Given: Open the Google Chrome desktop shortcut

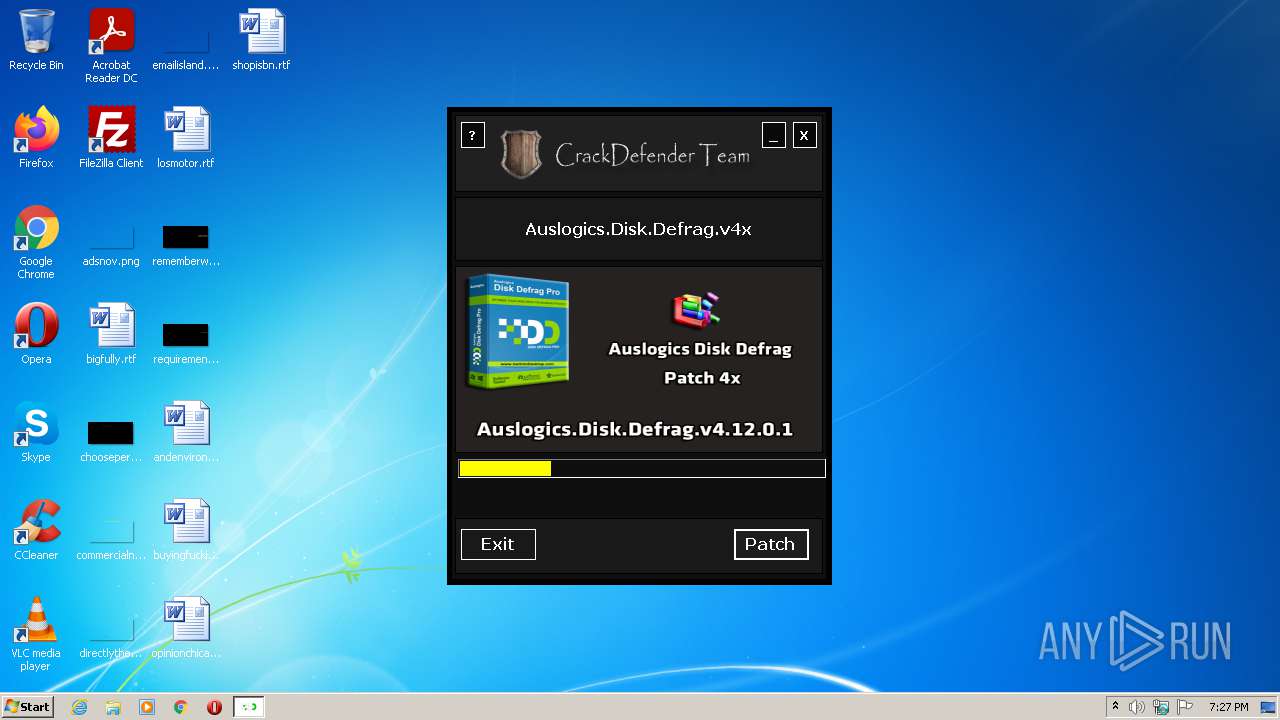Looking at the screenshot, I should pyautogui.click(x=36, y=242).
